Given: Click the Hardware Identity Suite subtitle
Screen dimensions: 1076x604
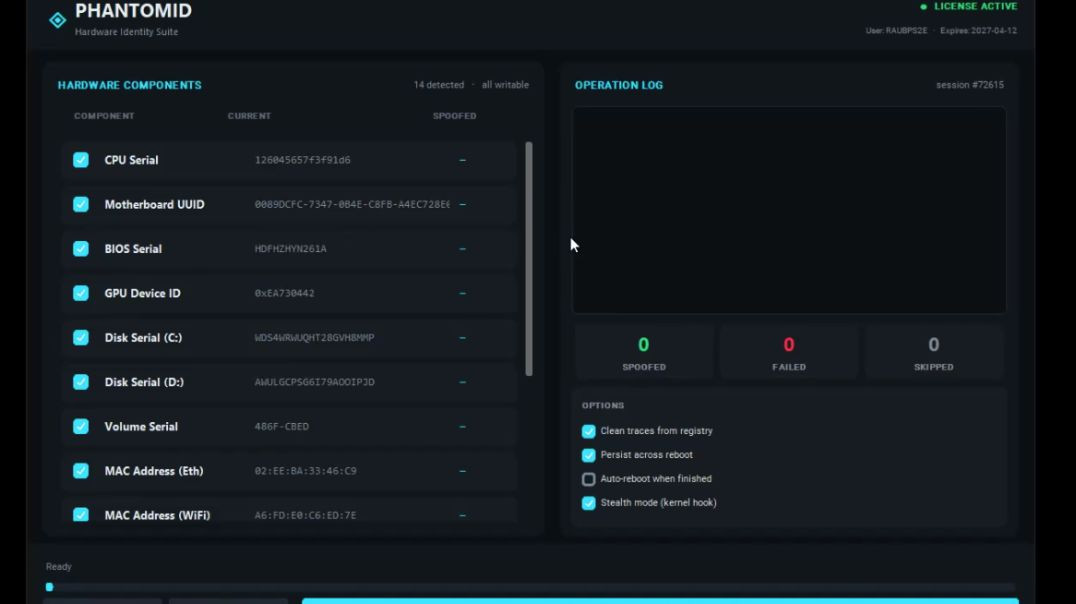Looking at the screenshot, I should (126, 32).
